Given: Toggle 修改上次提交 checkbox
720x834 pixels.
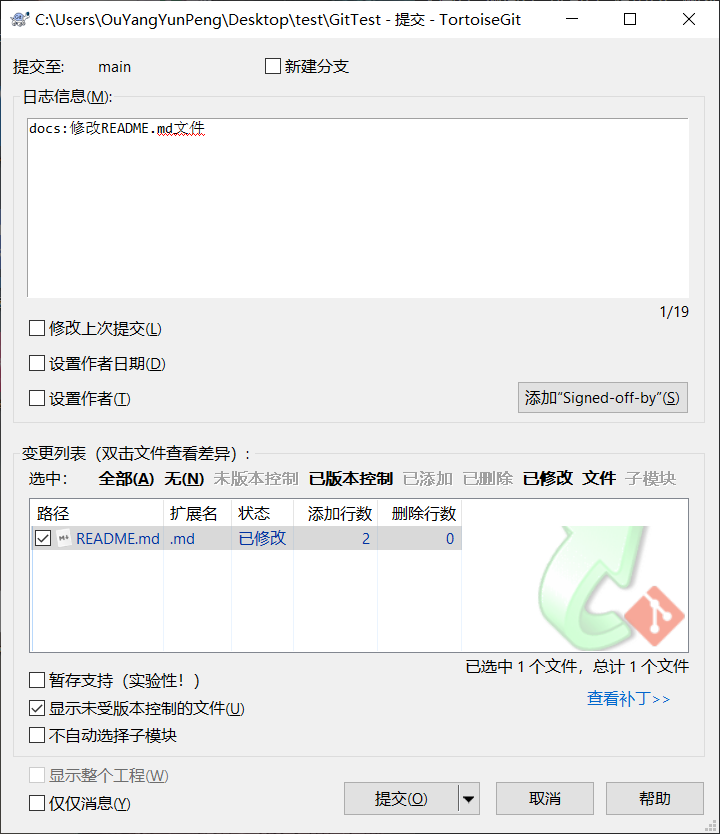Looking at the screenshot, I should coord(37,328).
